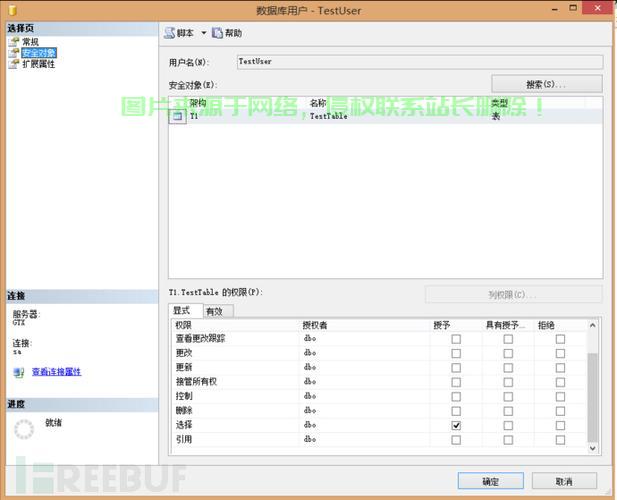Click the table icon beside the T1 row
The image size is (617, 500).
pyautogui.click(x=178, y=116)
